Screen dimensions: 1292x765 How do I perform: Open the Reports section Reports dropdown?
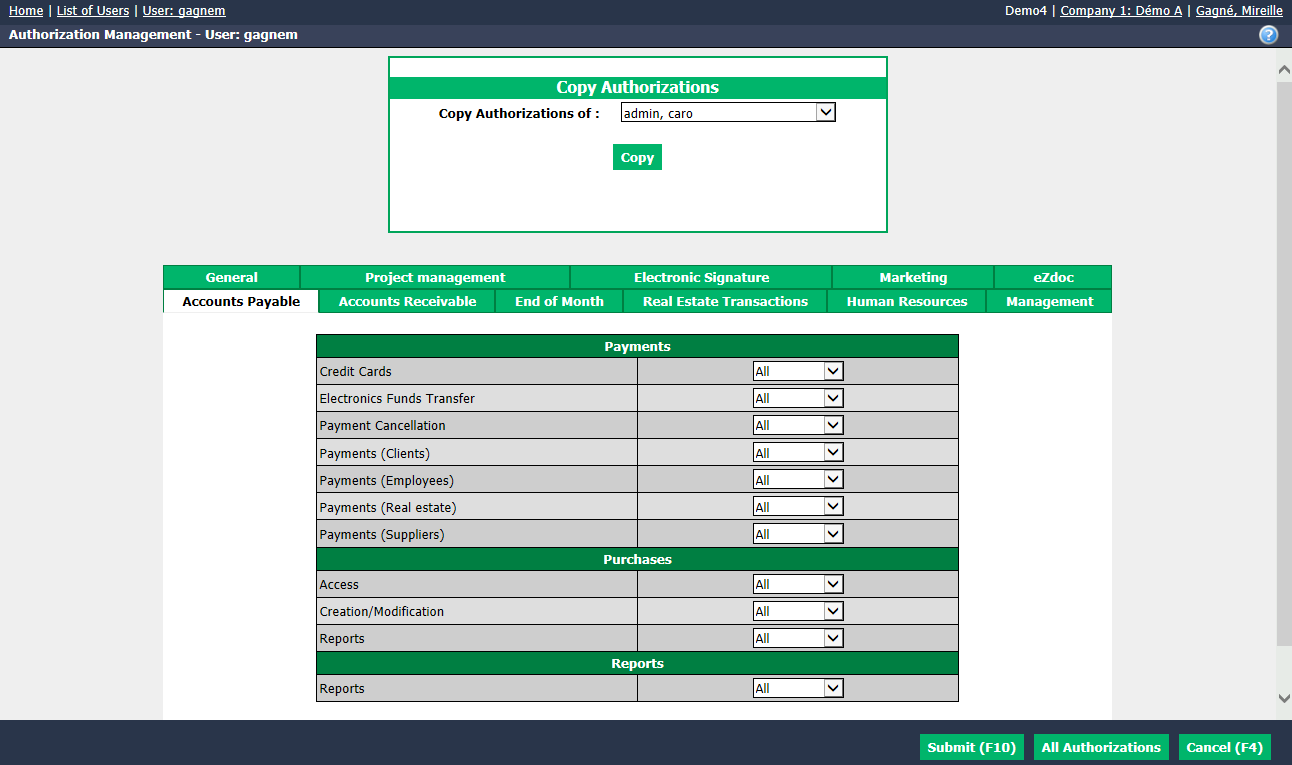[798, 688]
